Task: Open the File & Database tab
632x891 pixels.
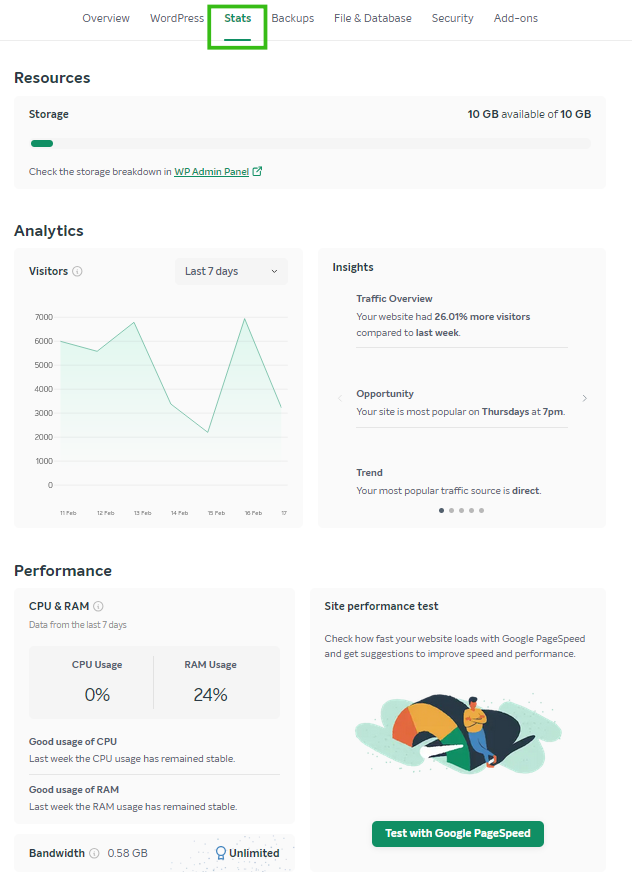Action: coord(373,18)
